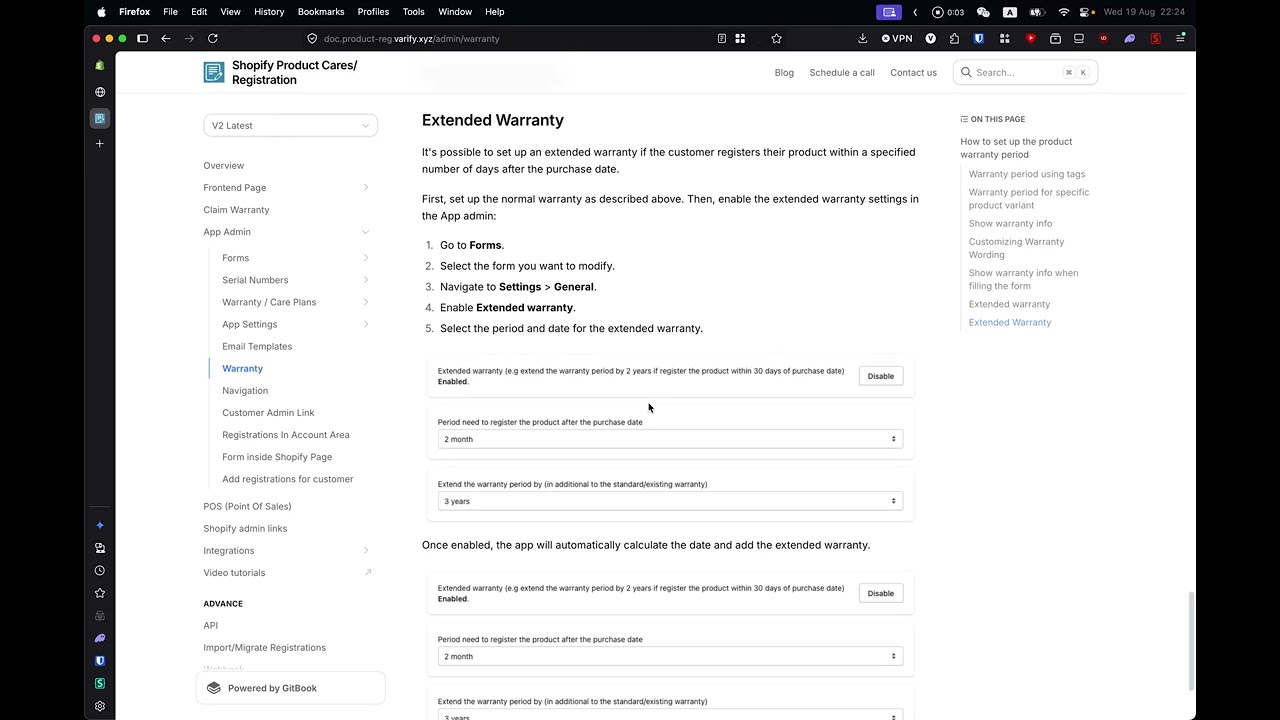Expand the App Settings submenu chevron
This screenshot has height=720, width=1280.
coord(366,324)
